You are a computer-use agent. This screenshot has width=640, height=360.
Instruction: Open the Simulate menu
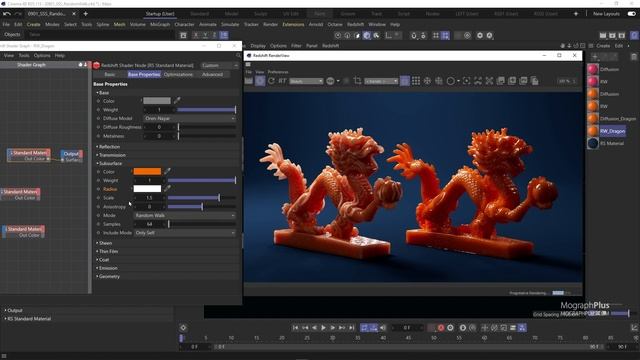230,24
